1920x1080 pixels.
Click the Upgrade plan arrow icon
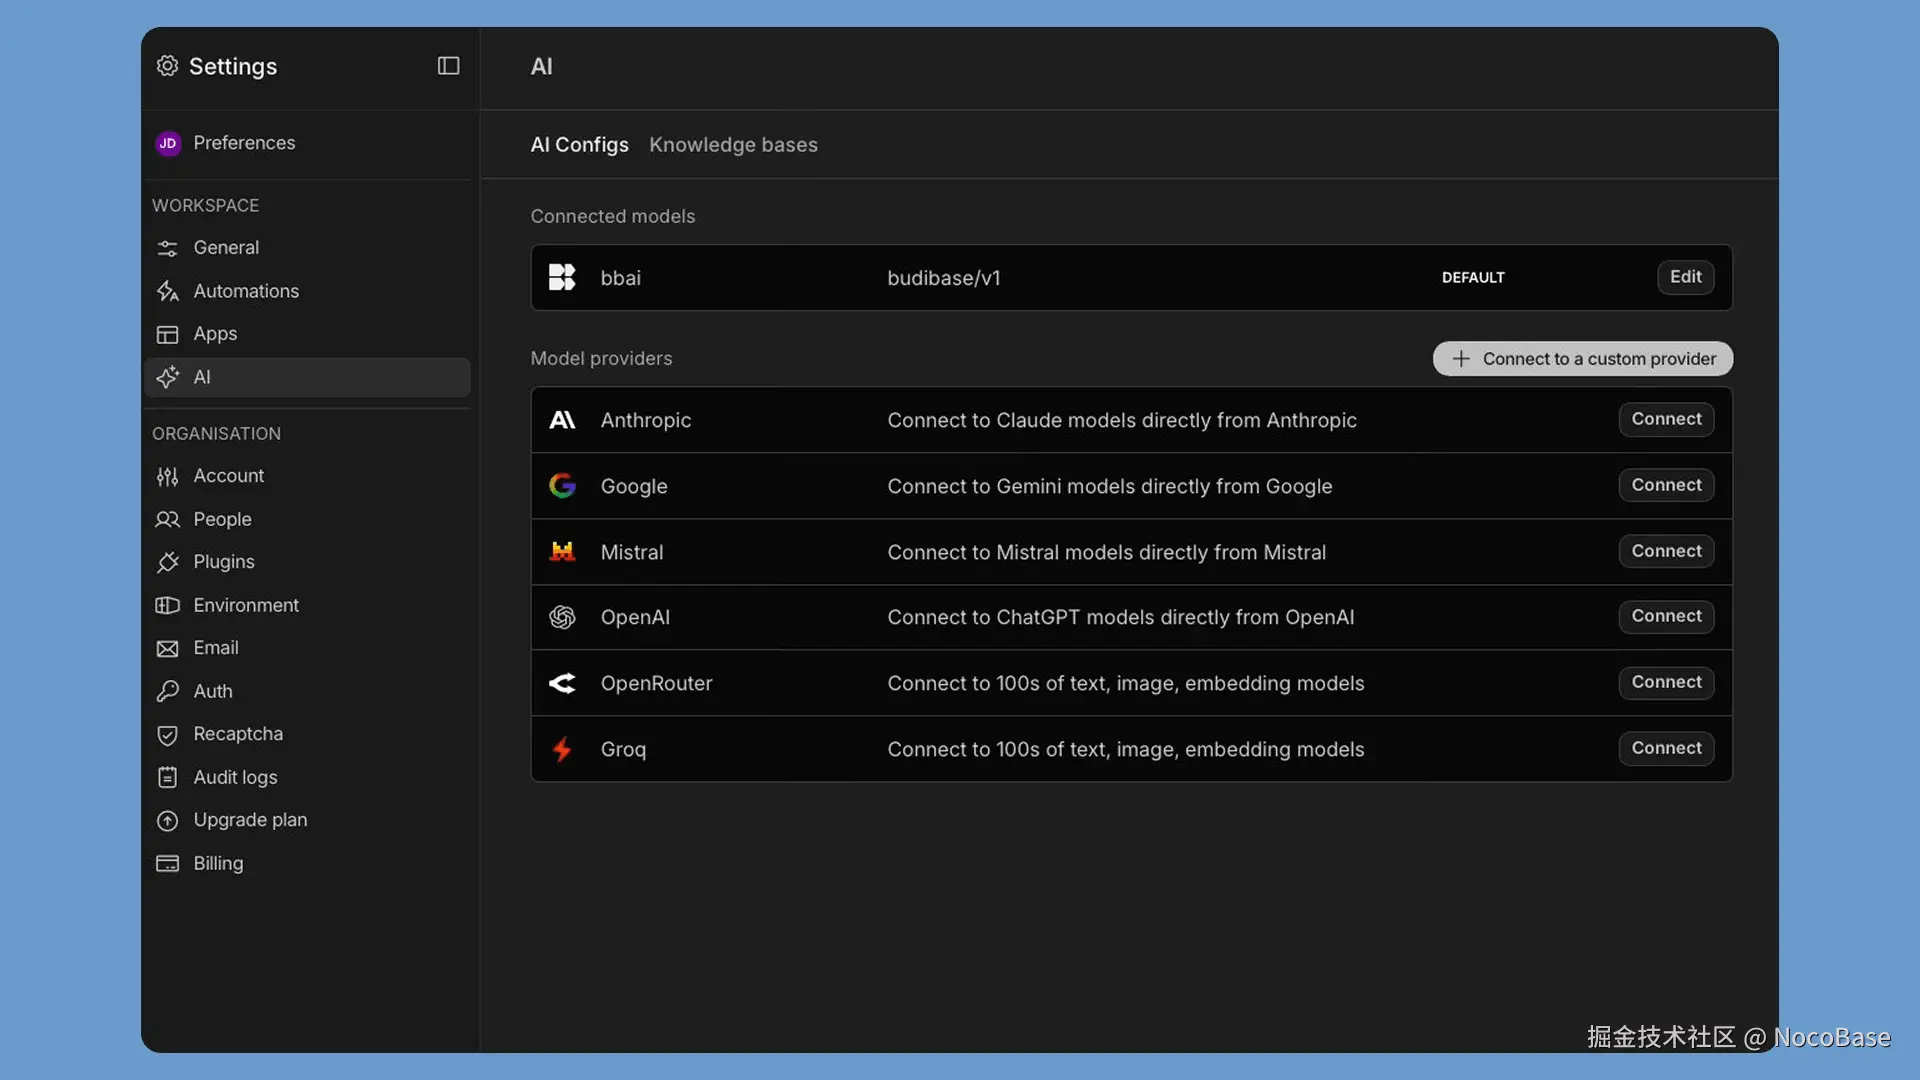(x=167, y=820)
